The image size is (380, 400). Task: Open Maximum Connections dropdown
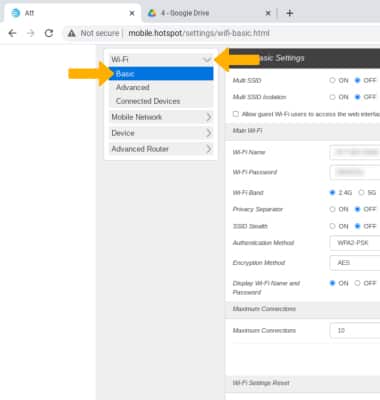[x=355, y=330]
